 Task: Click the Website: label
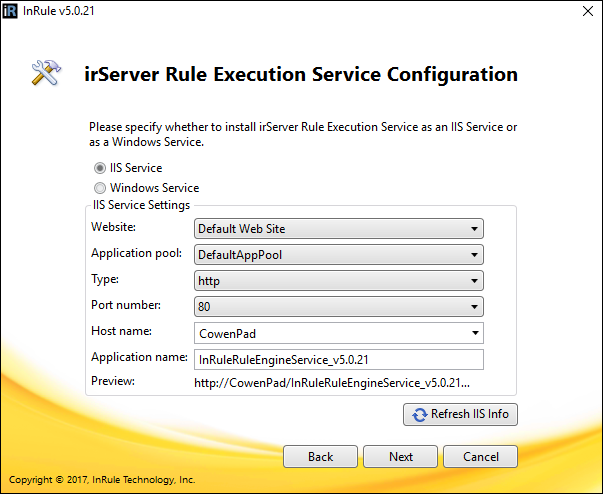[x=113, y=227]
